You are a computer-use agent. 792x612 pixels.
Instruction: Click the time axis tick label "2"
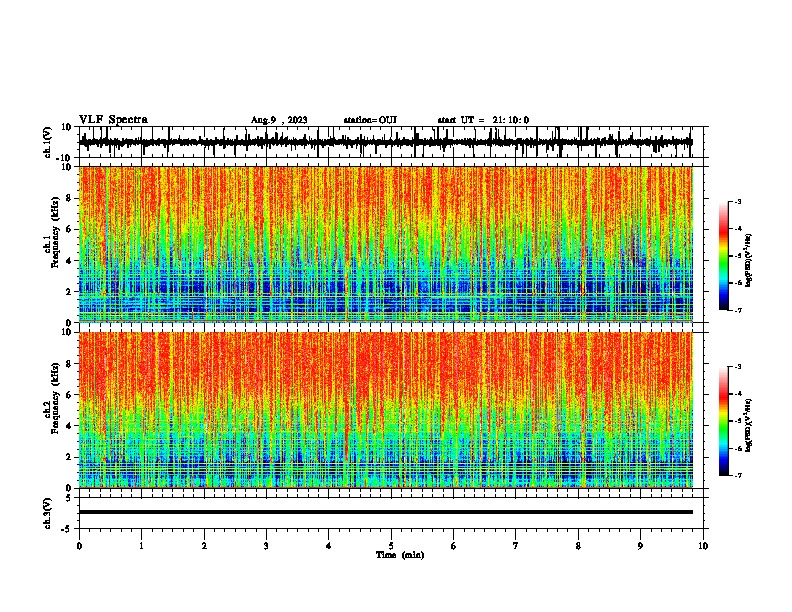click(x=204, y=546)
